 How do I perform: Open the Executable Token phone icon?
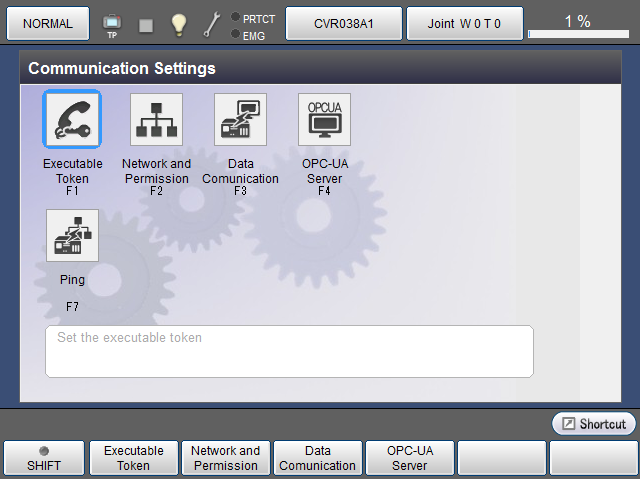pyautogui.click(x=72, y=120)
